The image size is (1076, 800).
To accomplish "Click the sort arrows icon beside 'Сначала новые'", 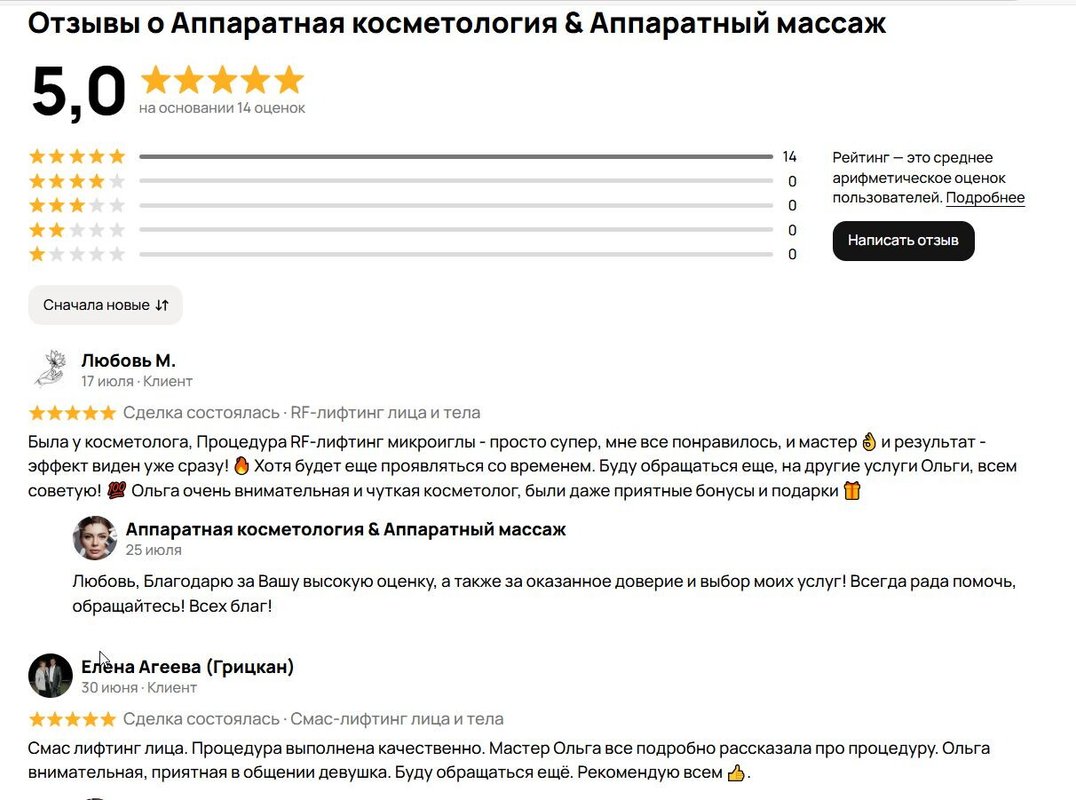I will 162,305.
